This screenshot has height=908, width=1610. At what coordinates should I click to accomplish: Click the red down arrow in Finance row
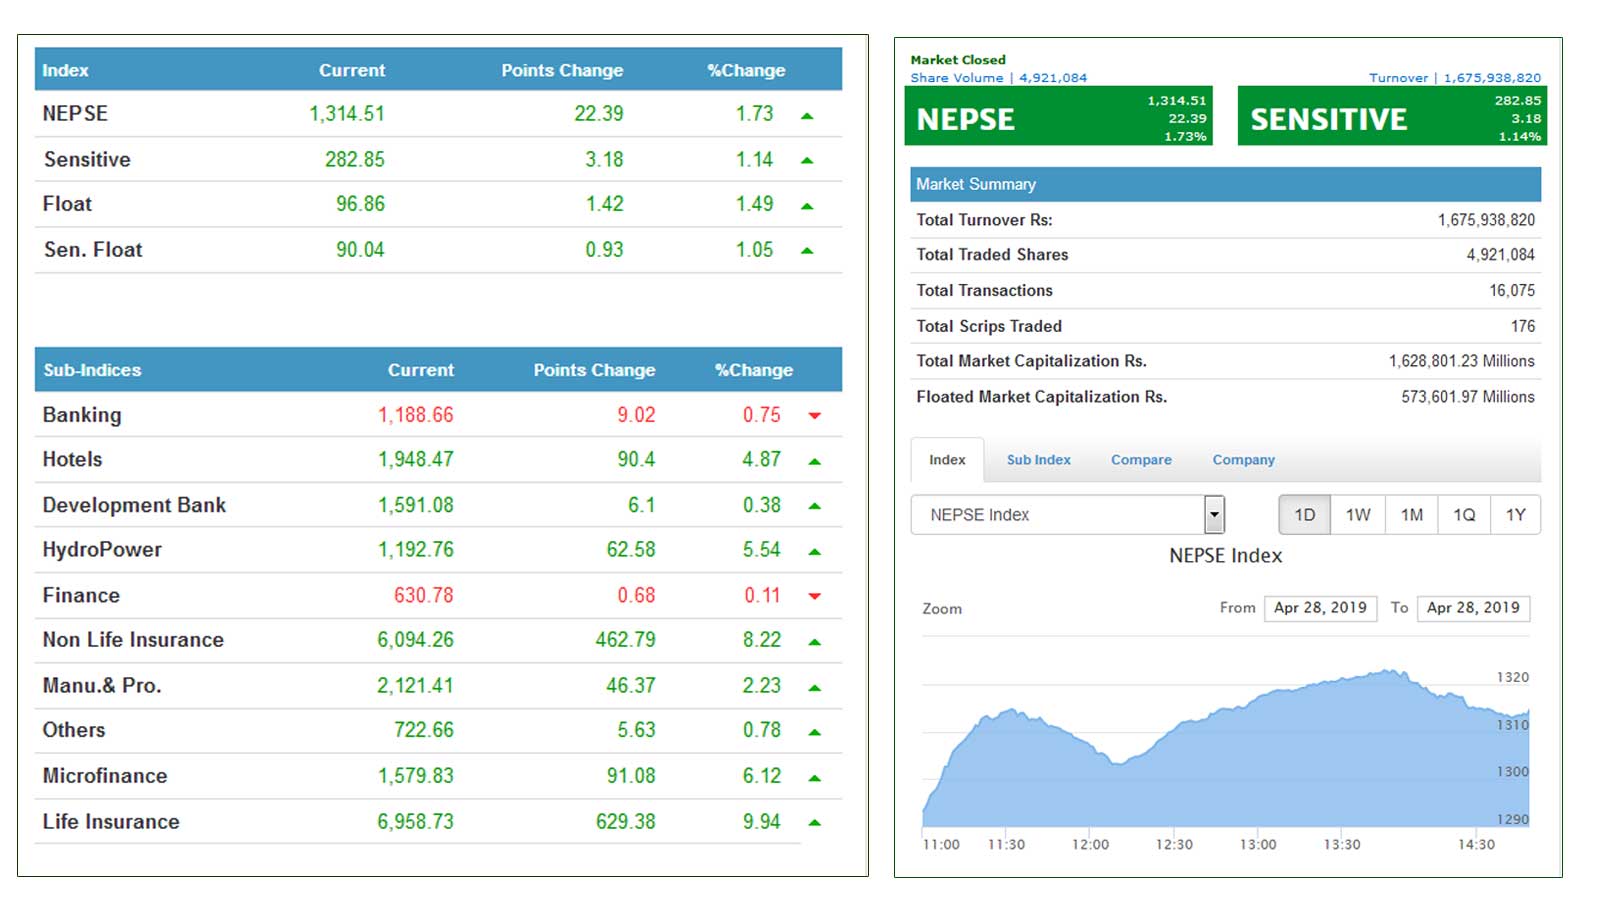(814, 596)
